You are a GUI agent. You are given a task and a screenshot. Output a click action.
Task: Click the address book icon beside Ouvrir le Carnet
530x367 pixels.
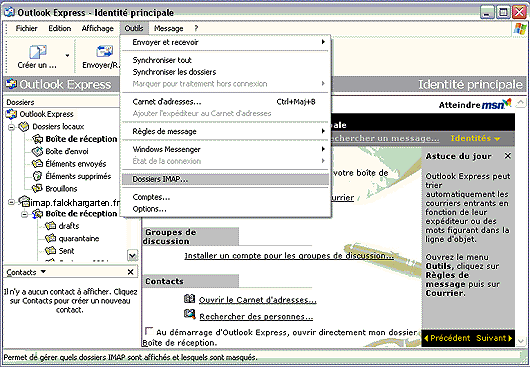(190, 299)
